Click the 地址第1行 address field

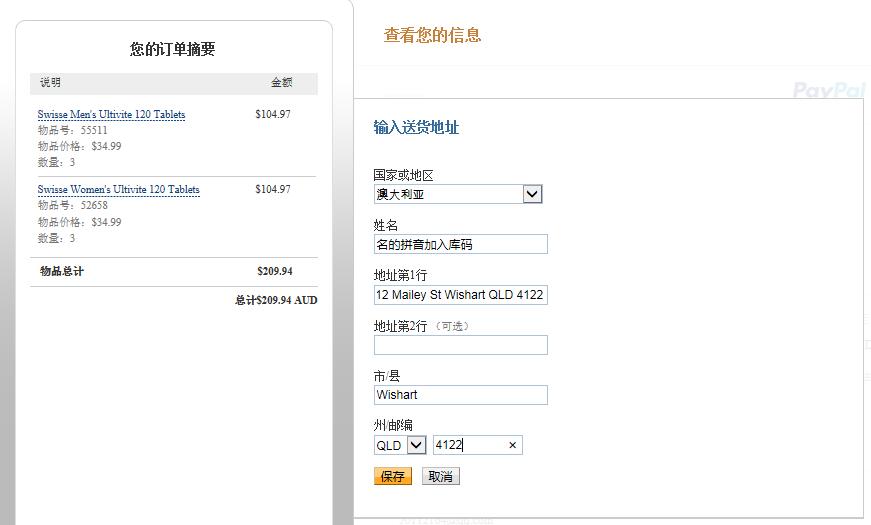[x=460, y=294]
